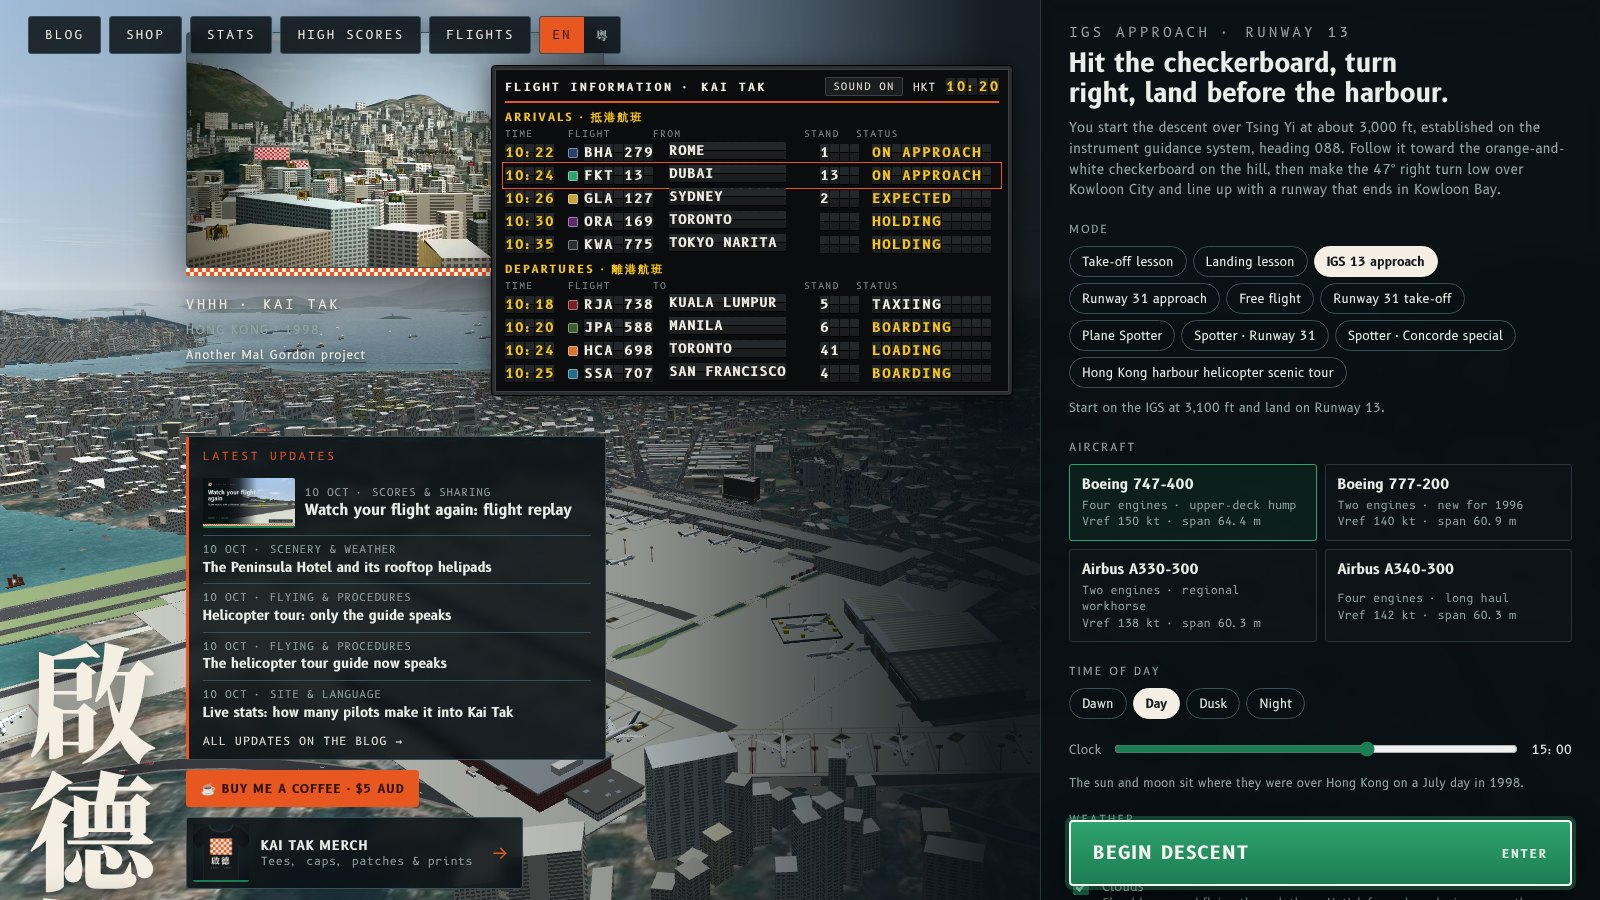Select arrival row BHA 279 ROME
This screenshot has height=900, width=1600.
tap(751, 152)
